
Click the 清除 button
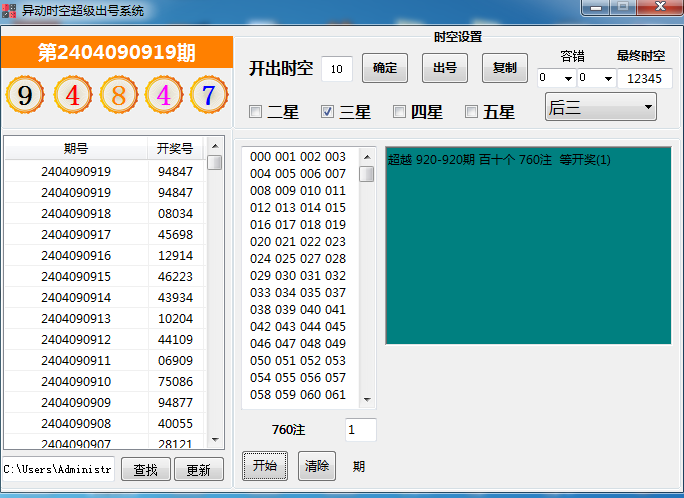pos(317,466)
